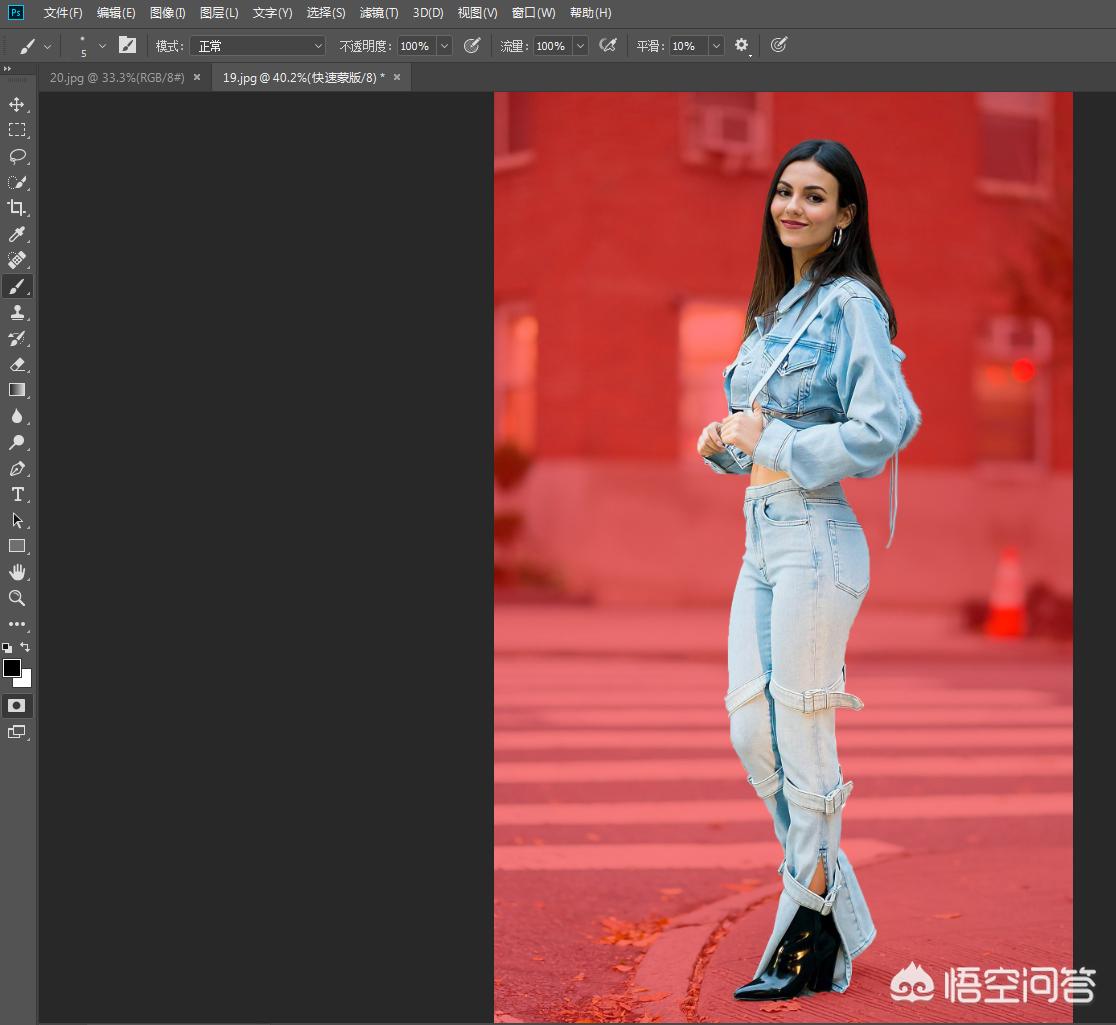The width and height of the screenshot is (1116, 1025).
Task: Click the 不透明度 input field
Action: coord(415,45)
